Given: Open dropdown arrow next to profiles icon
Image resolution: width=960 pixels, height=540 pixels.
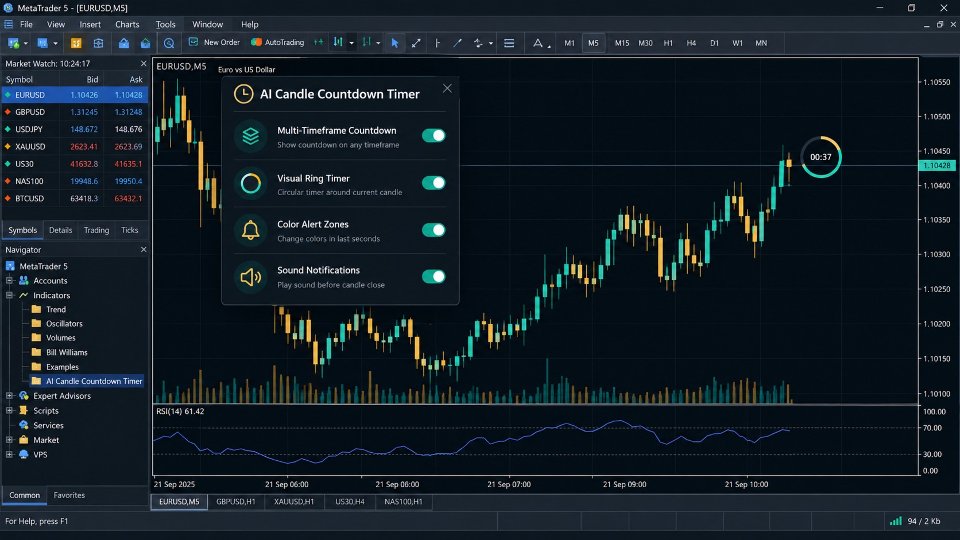Looking at the screenshot, I should click(x=55, y=43).
